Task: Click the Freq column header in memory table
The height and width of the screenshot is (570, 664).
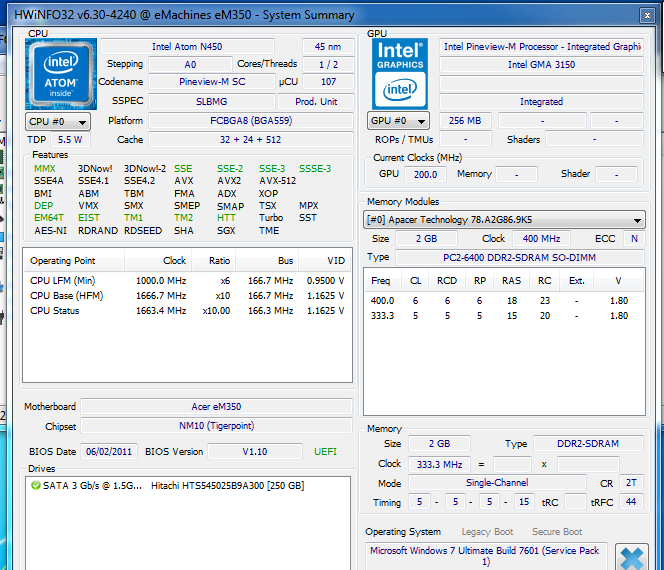Action: click(380, 281)
